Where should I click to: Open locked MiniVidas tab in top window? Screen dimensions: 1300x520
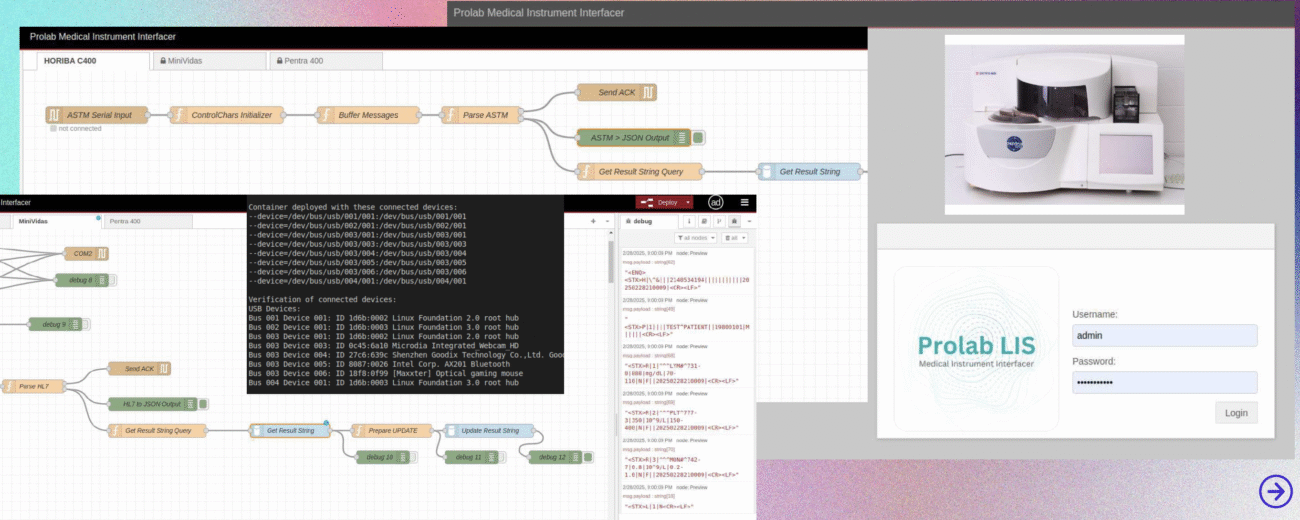pos(208,61)
